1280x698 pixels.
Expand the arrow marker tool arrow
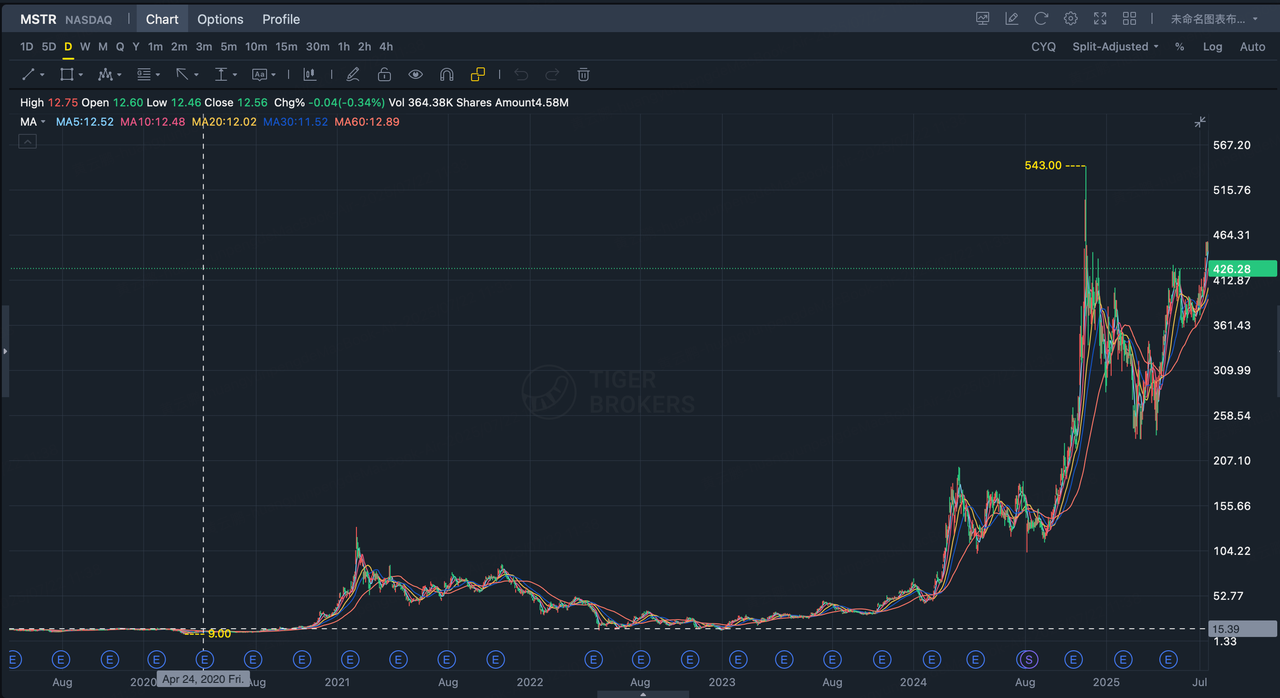coord(196,75)
